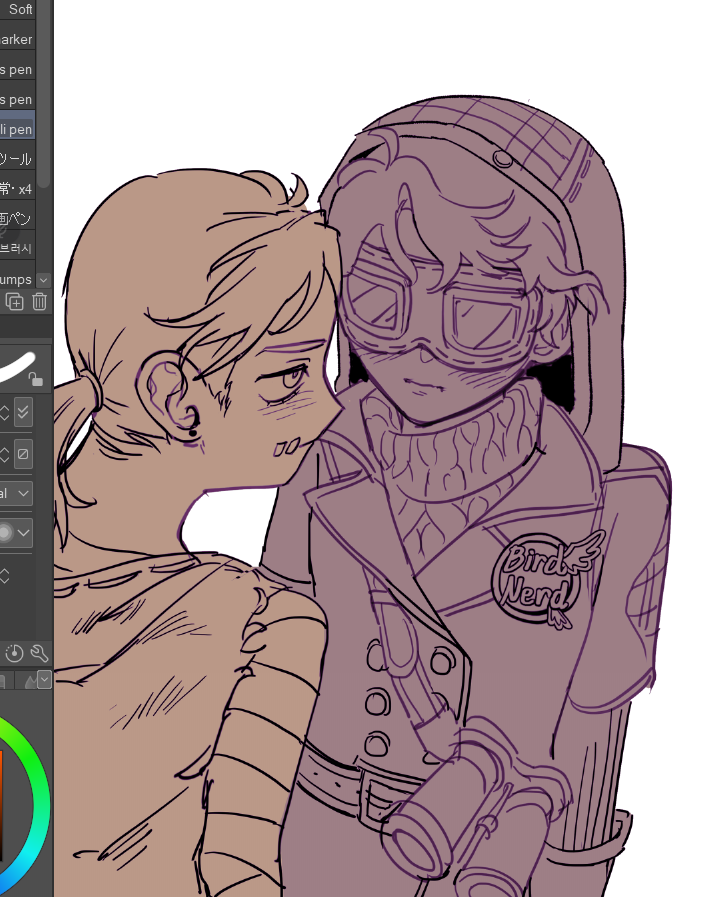Select the Marker sub tool row

click(18, 39)
